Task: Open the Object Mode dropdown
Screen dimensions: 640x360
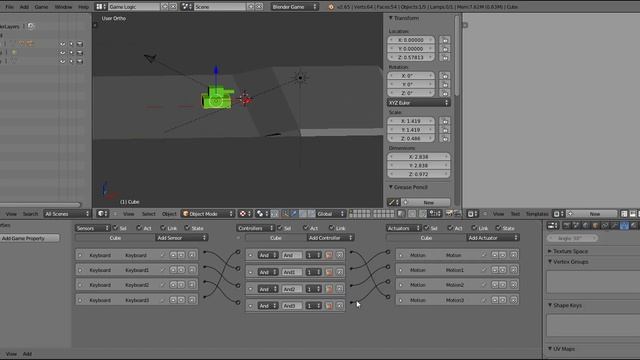Action: (208, 214)
